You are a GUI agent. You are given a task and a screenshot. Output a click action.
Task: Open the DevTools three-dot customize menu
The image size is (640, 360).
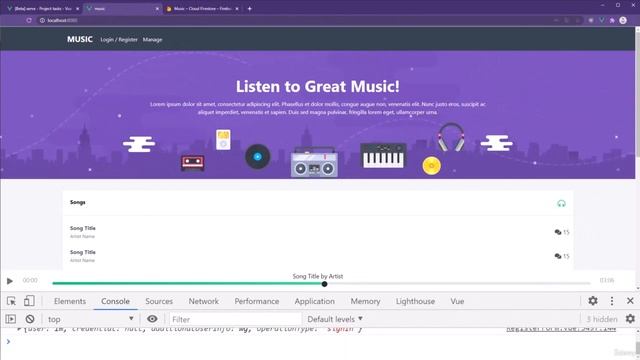click(x=611, y=301)
